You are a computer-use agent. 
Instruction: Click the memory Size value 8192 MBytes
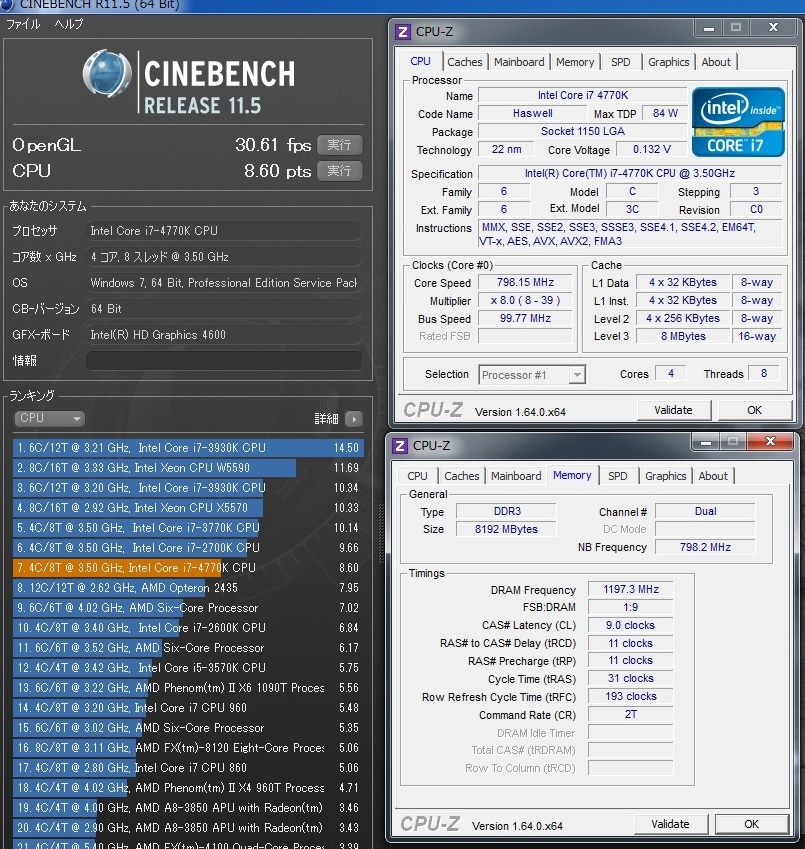(x=506, y=529)
